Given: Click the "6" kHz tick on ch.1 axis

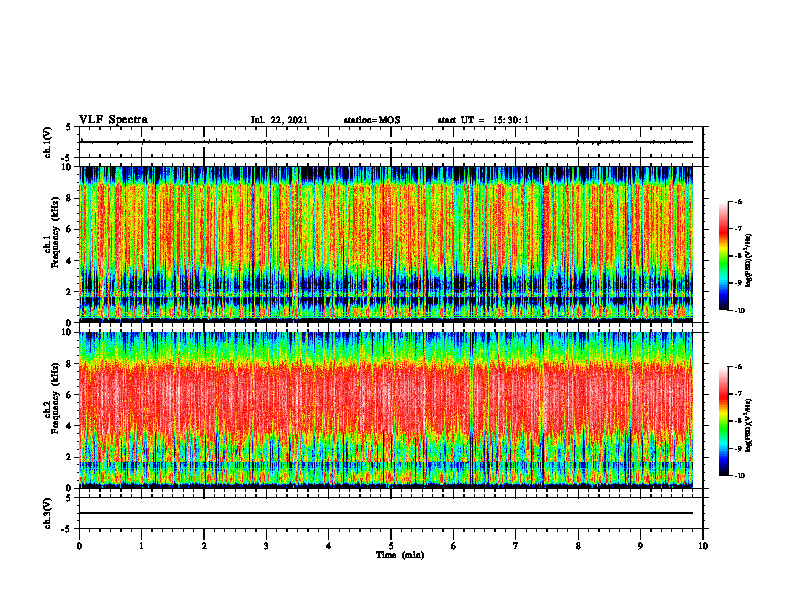Looking at the screenshot, I should (70, 230).
